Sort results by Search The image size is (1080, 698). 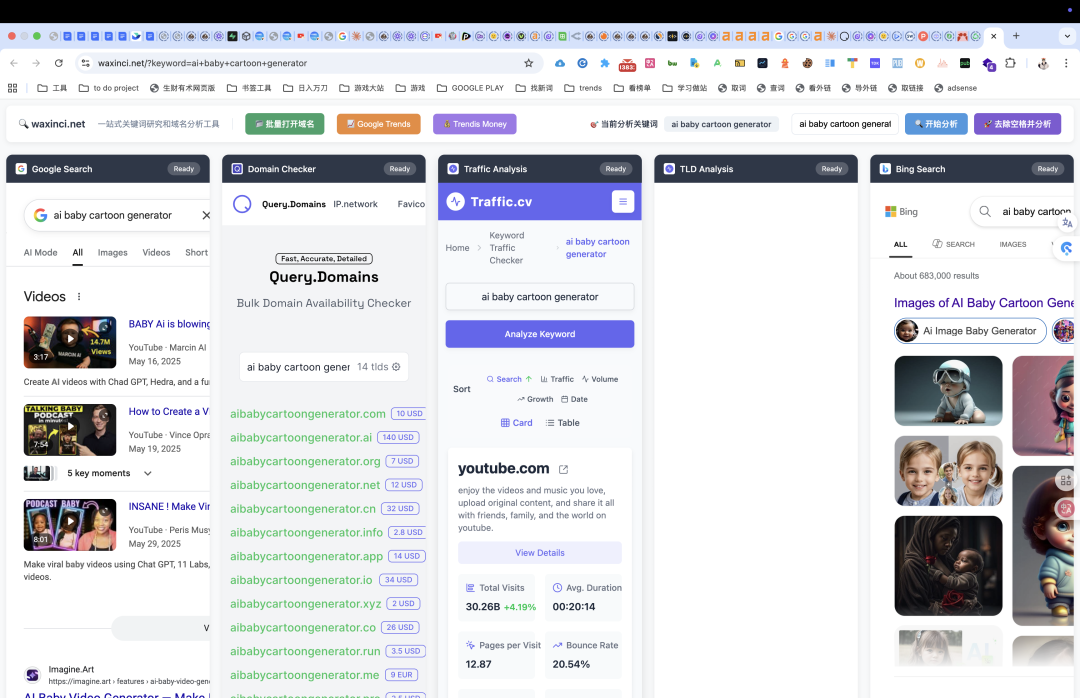[509, 379]
